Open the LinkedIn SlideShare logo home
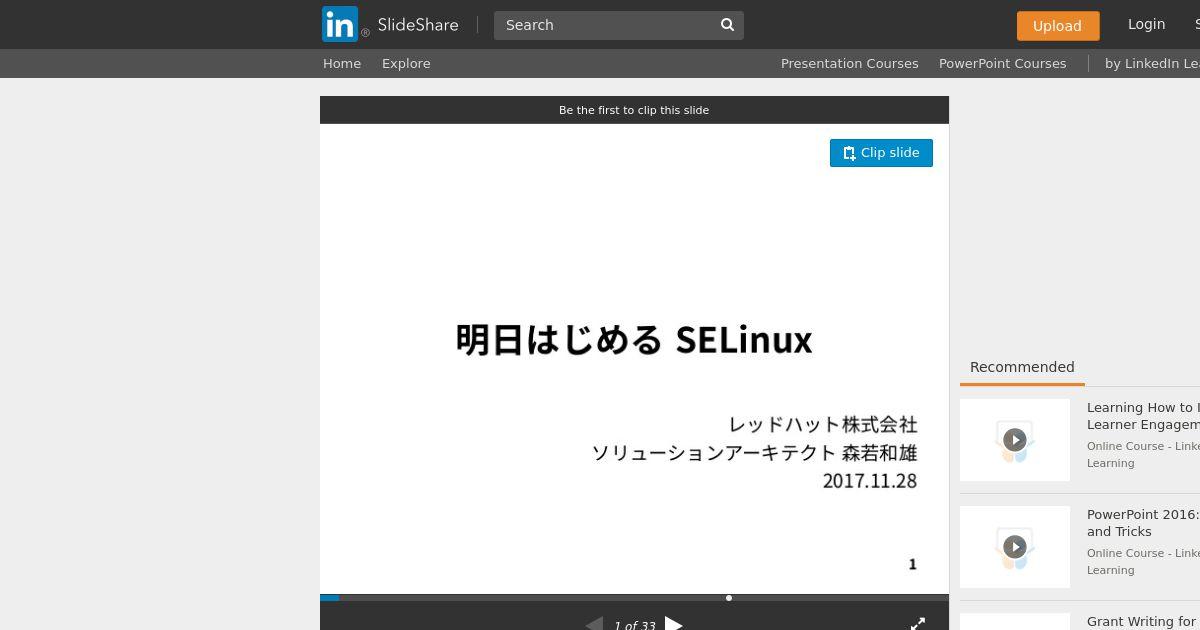This screenshot has height=630, width=1200. click(390, 24)
